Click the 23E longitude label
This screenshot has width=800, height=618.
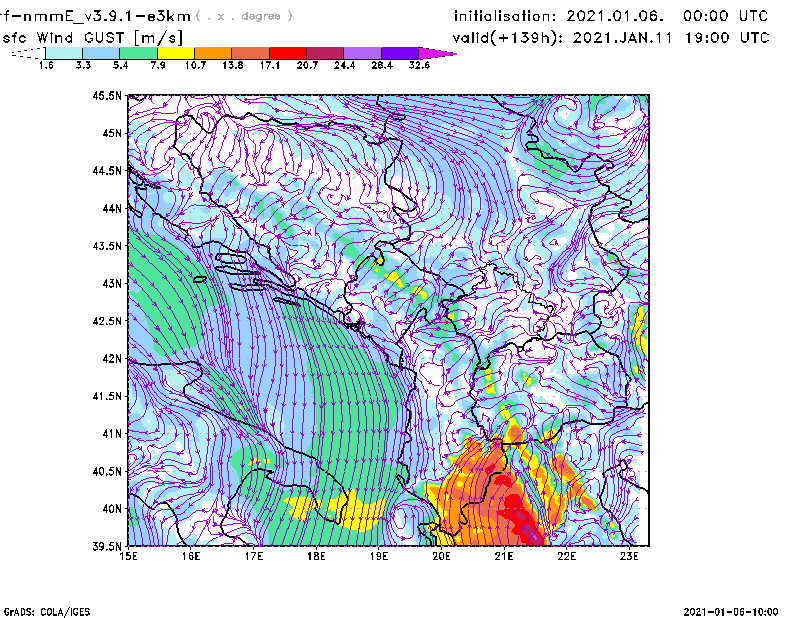click(629, 556)
